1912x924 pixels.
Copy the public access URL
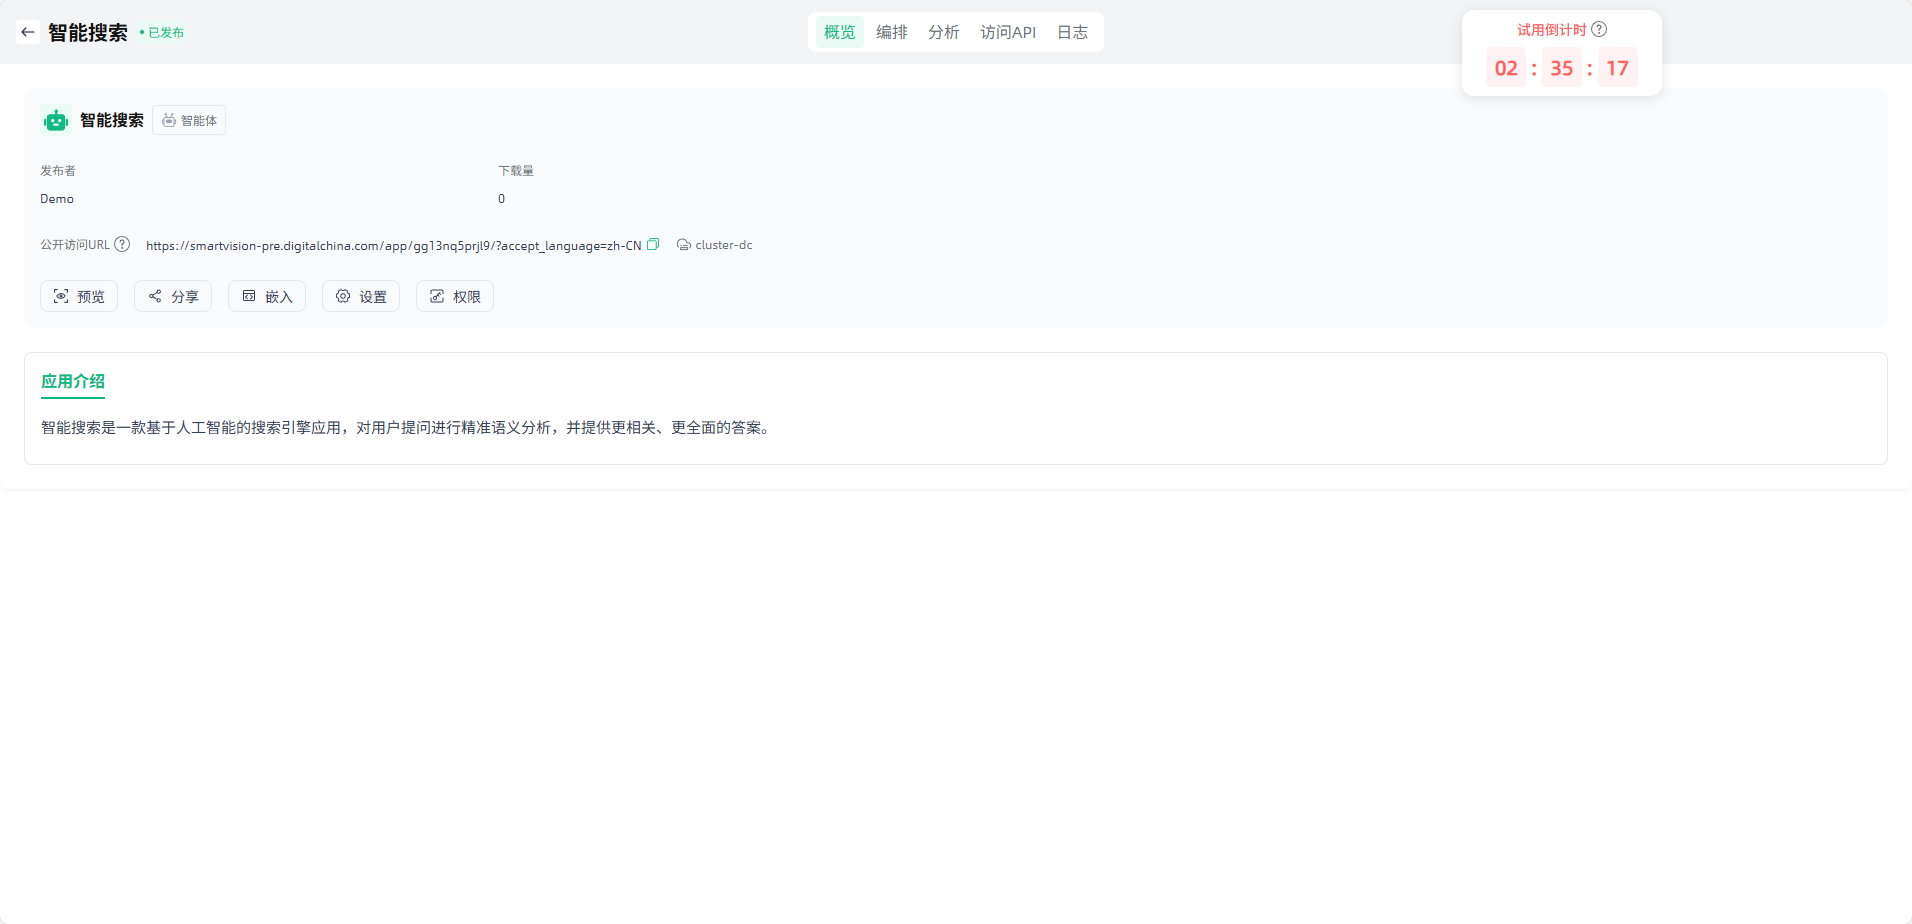[653, 244]
